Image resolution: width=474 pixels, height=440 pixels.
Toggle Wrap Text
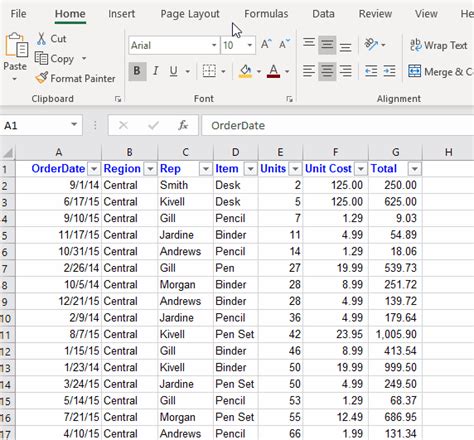click(x=439, y=45)
